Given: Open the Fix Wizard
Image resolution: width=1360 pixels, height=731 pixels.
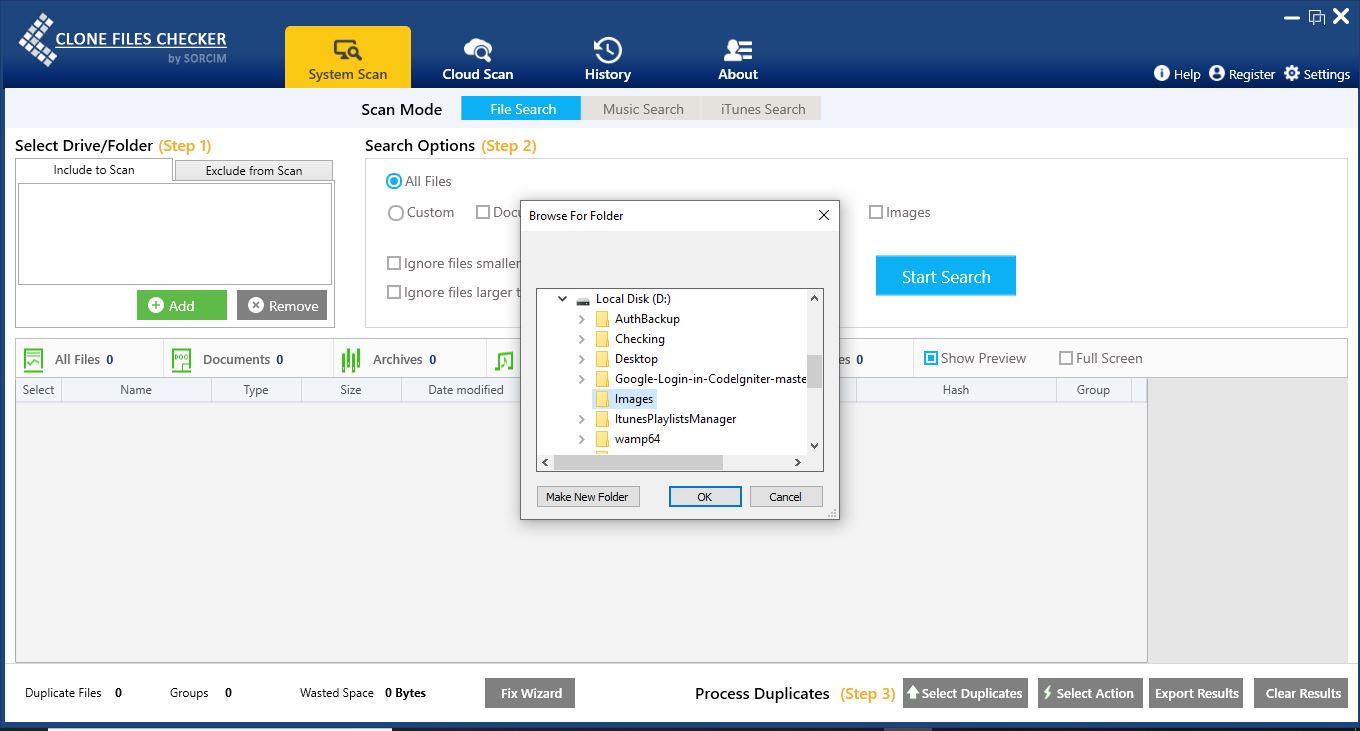Looking at the screenshot, I should [531, 693].
